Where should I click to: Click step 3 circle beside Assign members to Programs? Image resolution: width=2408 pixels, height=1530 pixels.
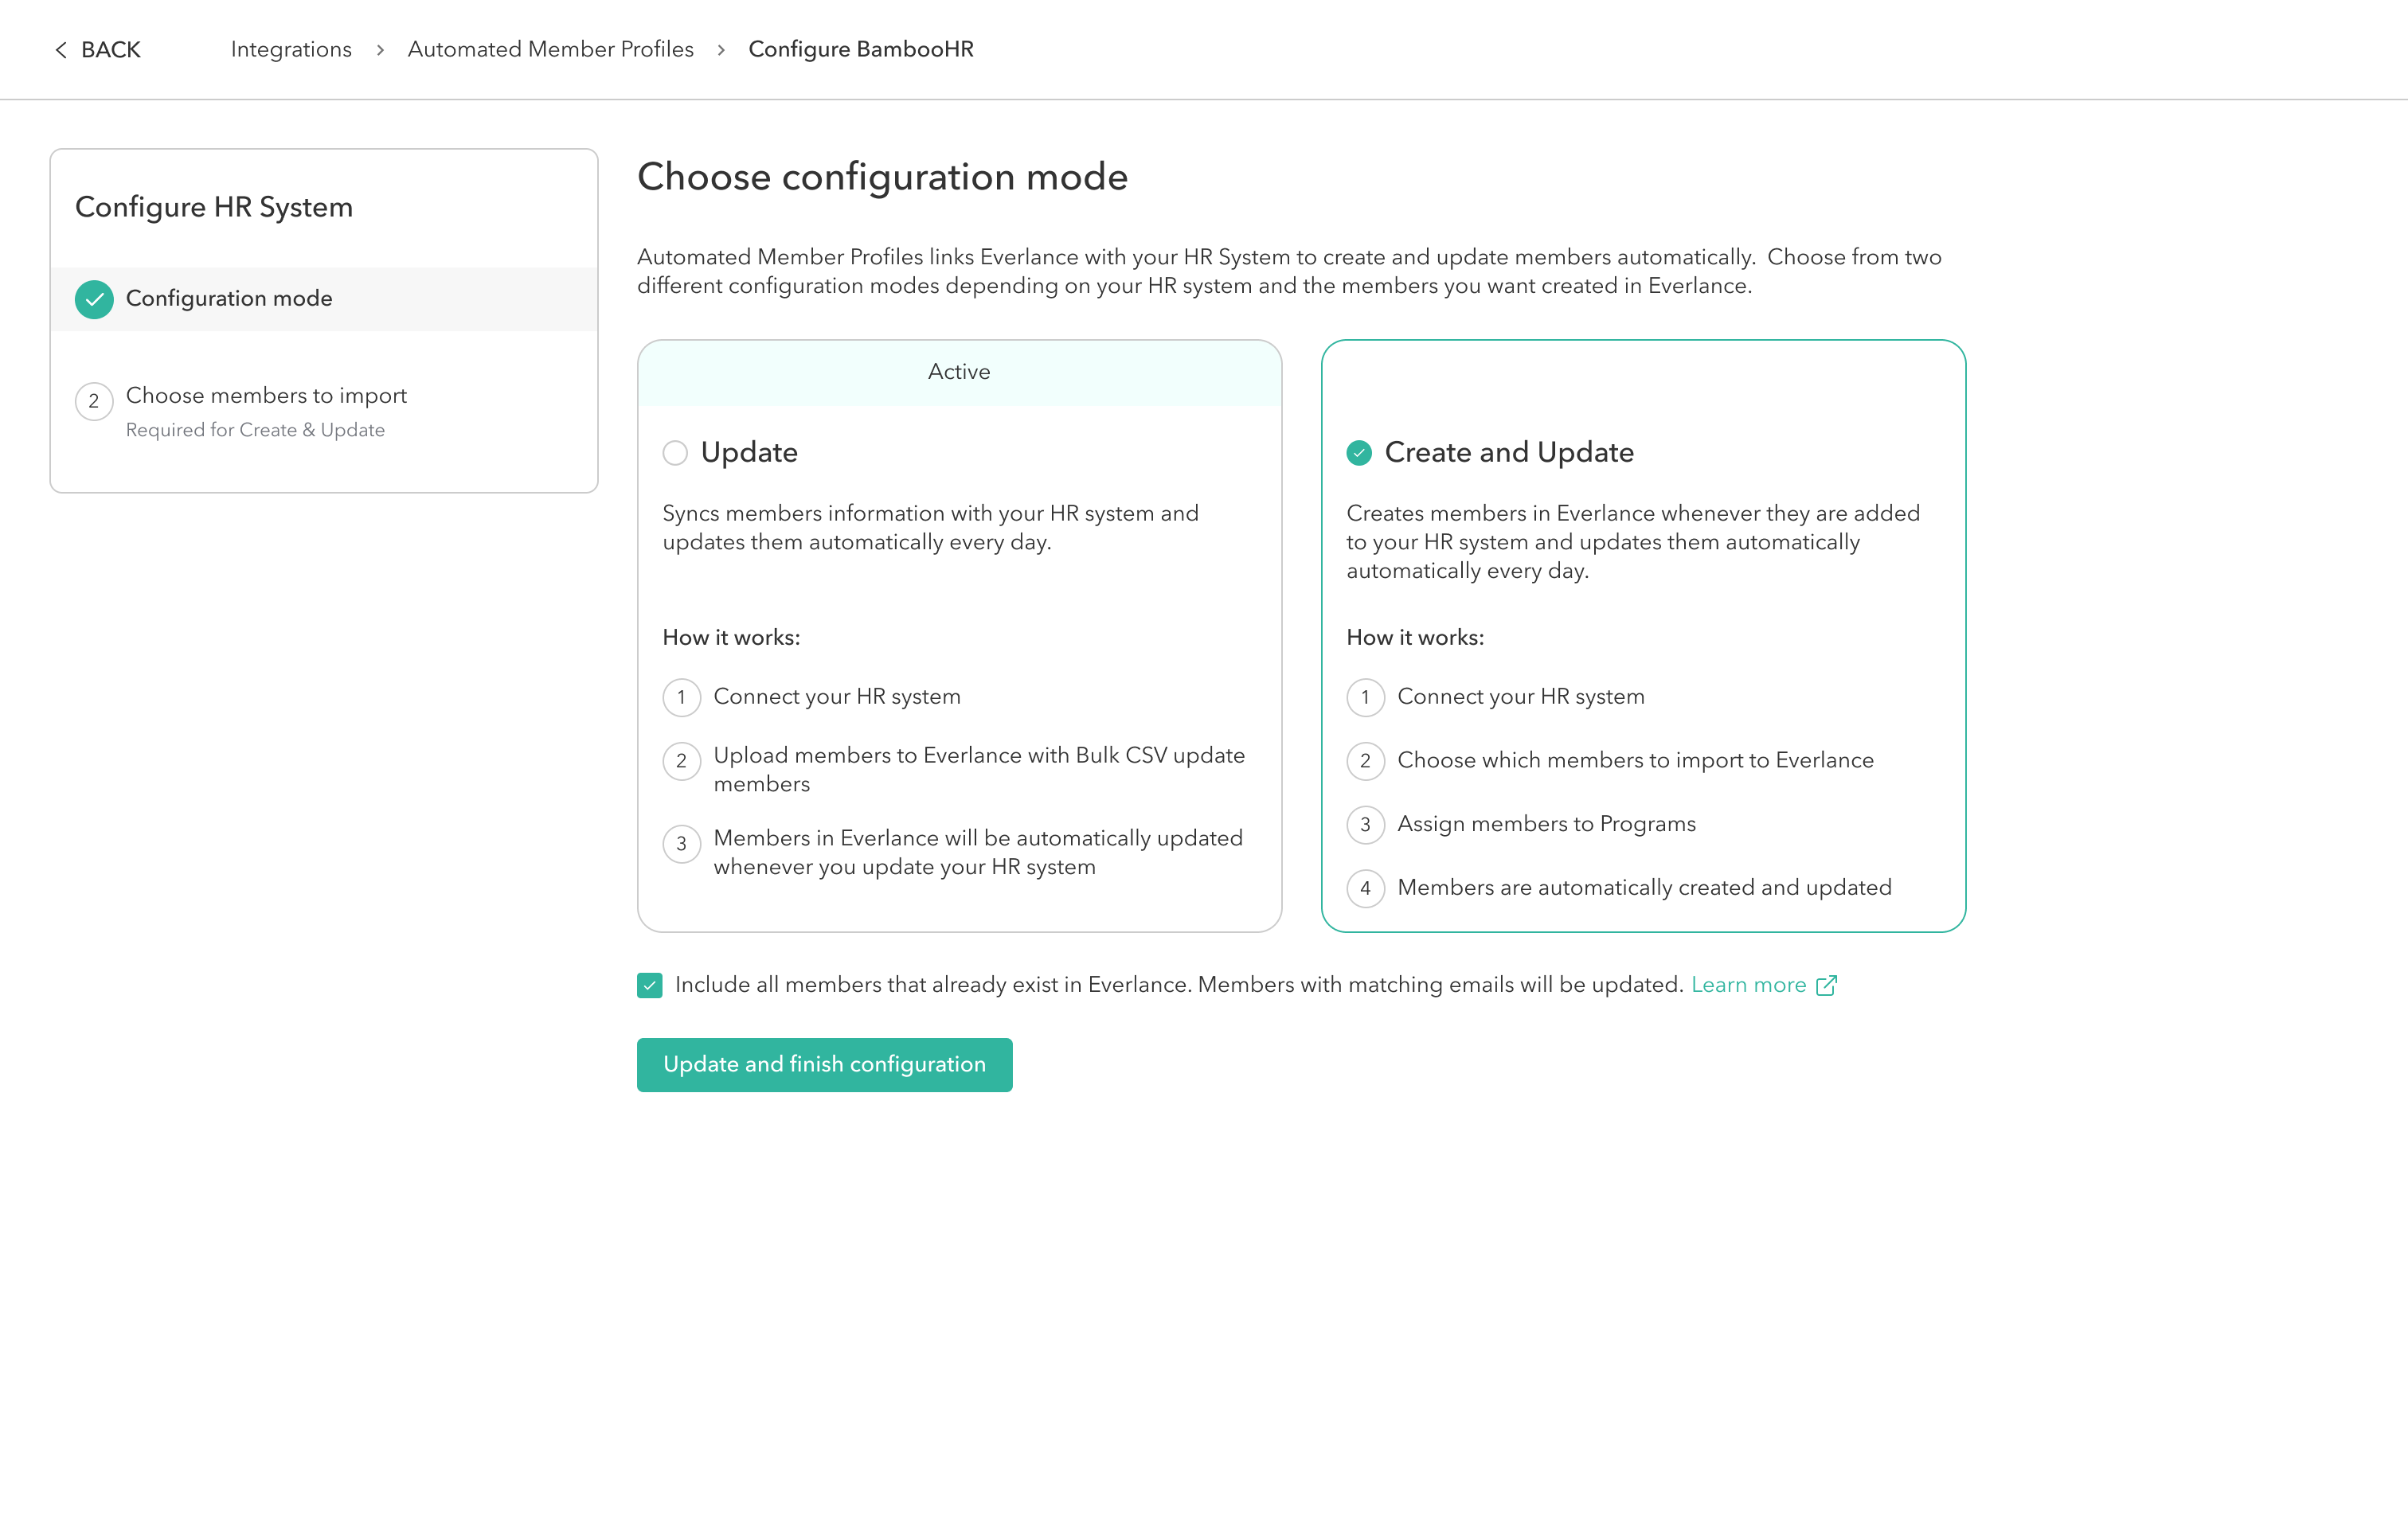pos(1365,824)
